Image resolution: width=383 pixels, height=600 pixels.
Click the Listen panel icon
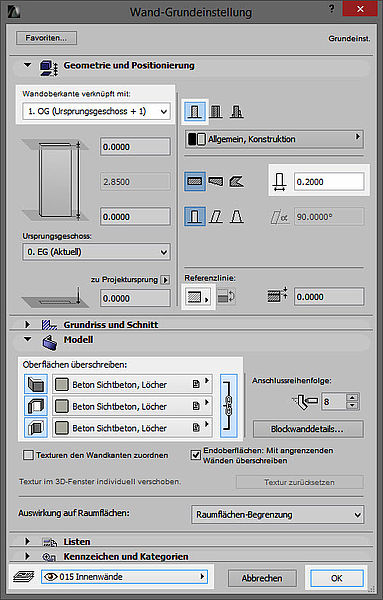[50, 542]
